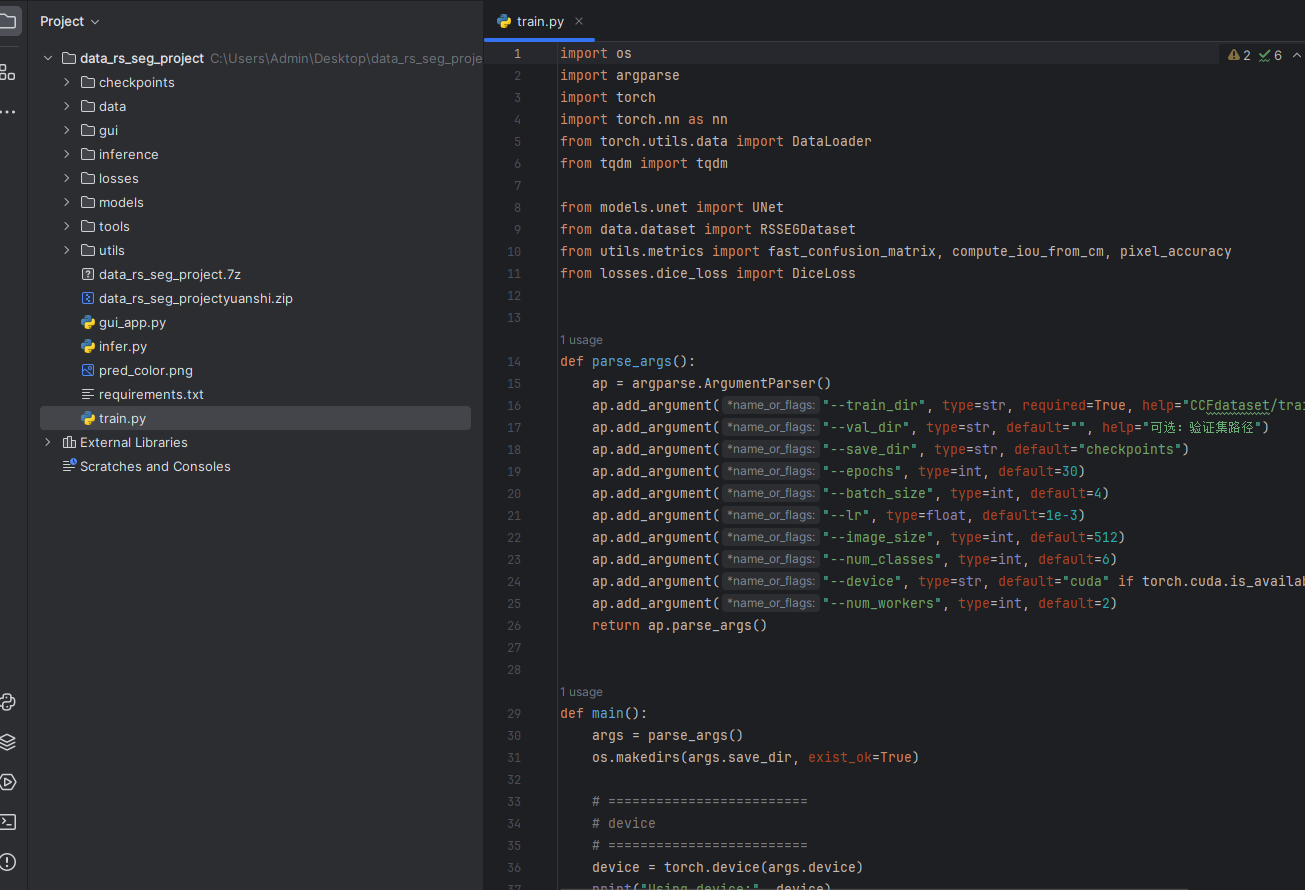Screen dimensions: 1305x890
Task: Click the "--batch_size" argument string
Action: (878, 494)
